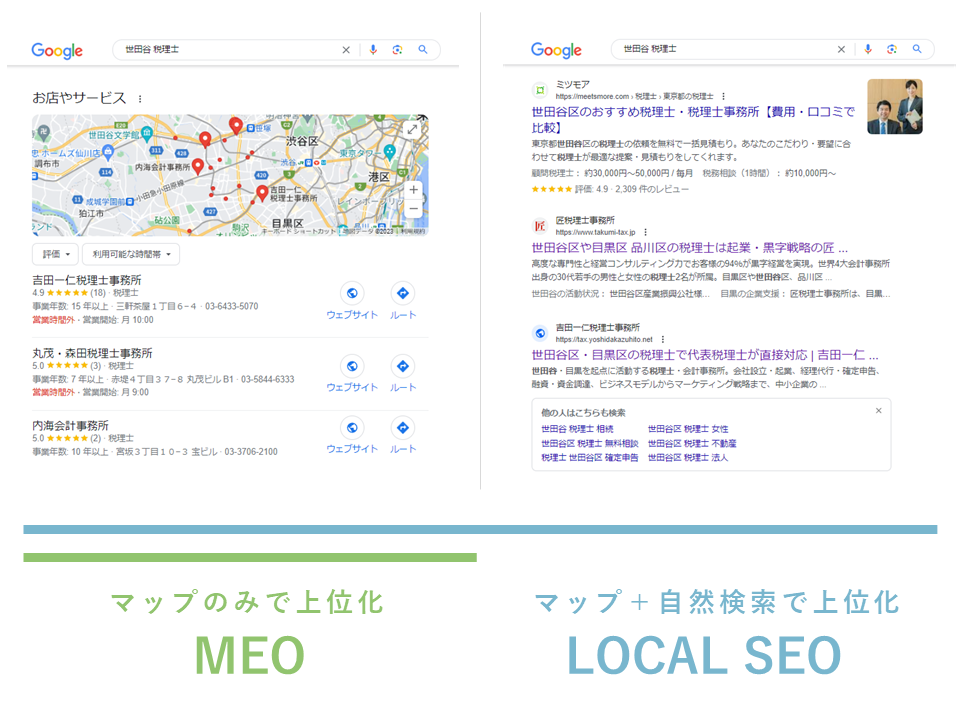Click the 匠税理士事務所 site favicon
Screen dimensions: 960x720
click(540, 227)
